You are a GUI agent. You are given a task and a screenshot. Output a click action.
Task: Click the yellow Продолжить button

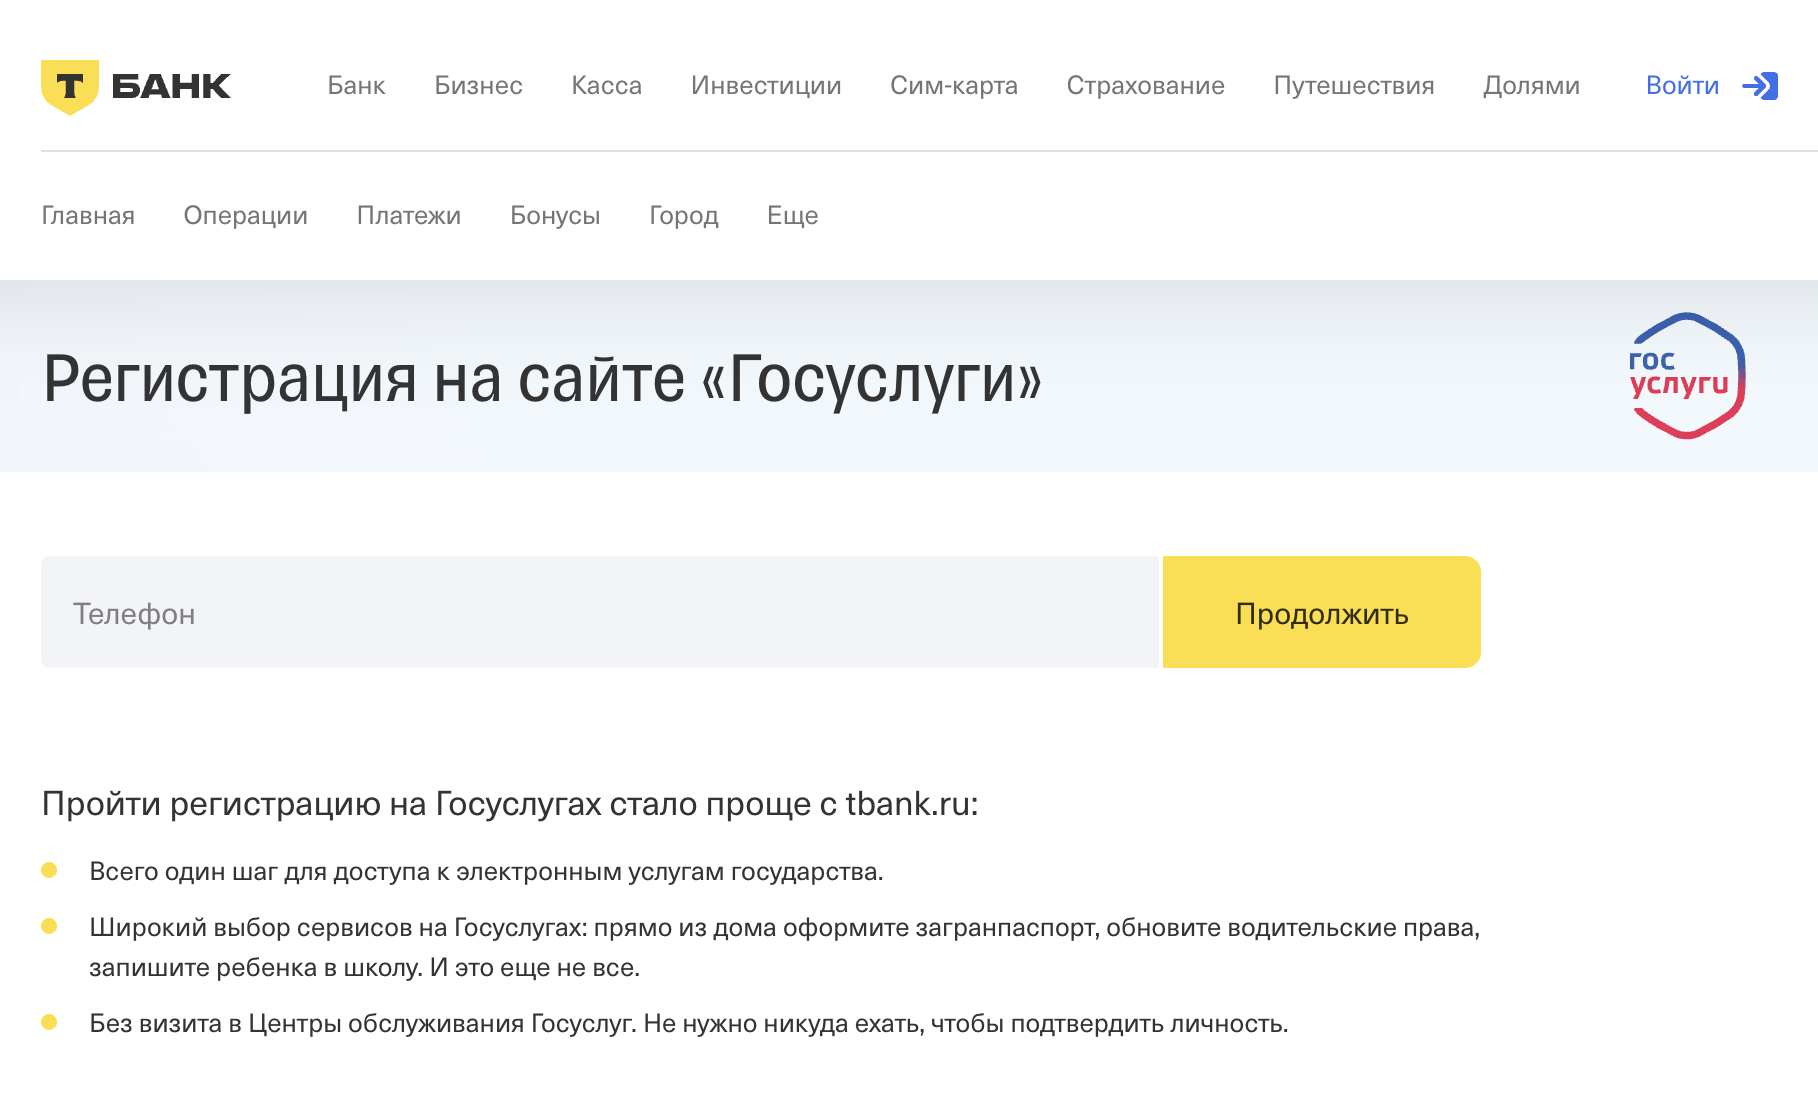pyautogui.click(x=1321, y=612)
